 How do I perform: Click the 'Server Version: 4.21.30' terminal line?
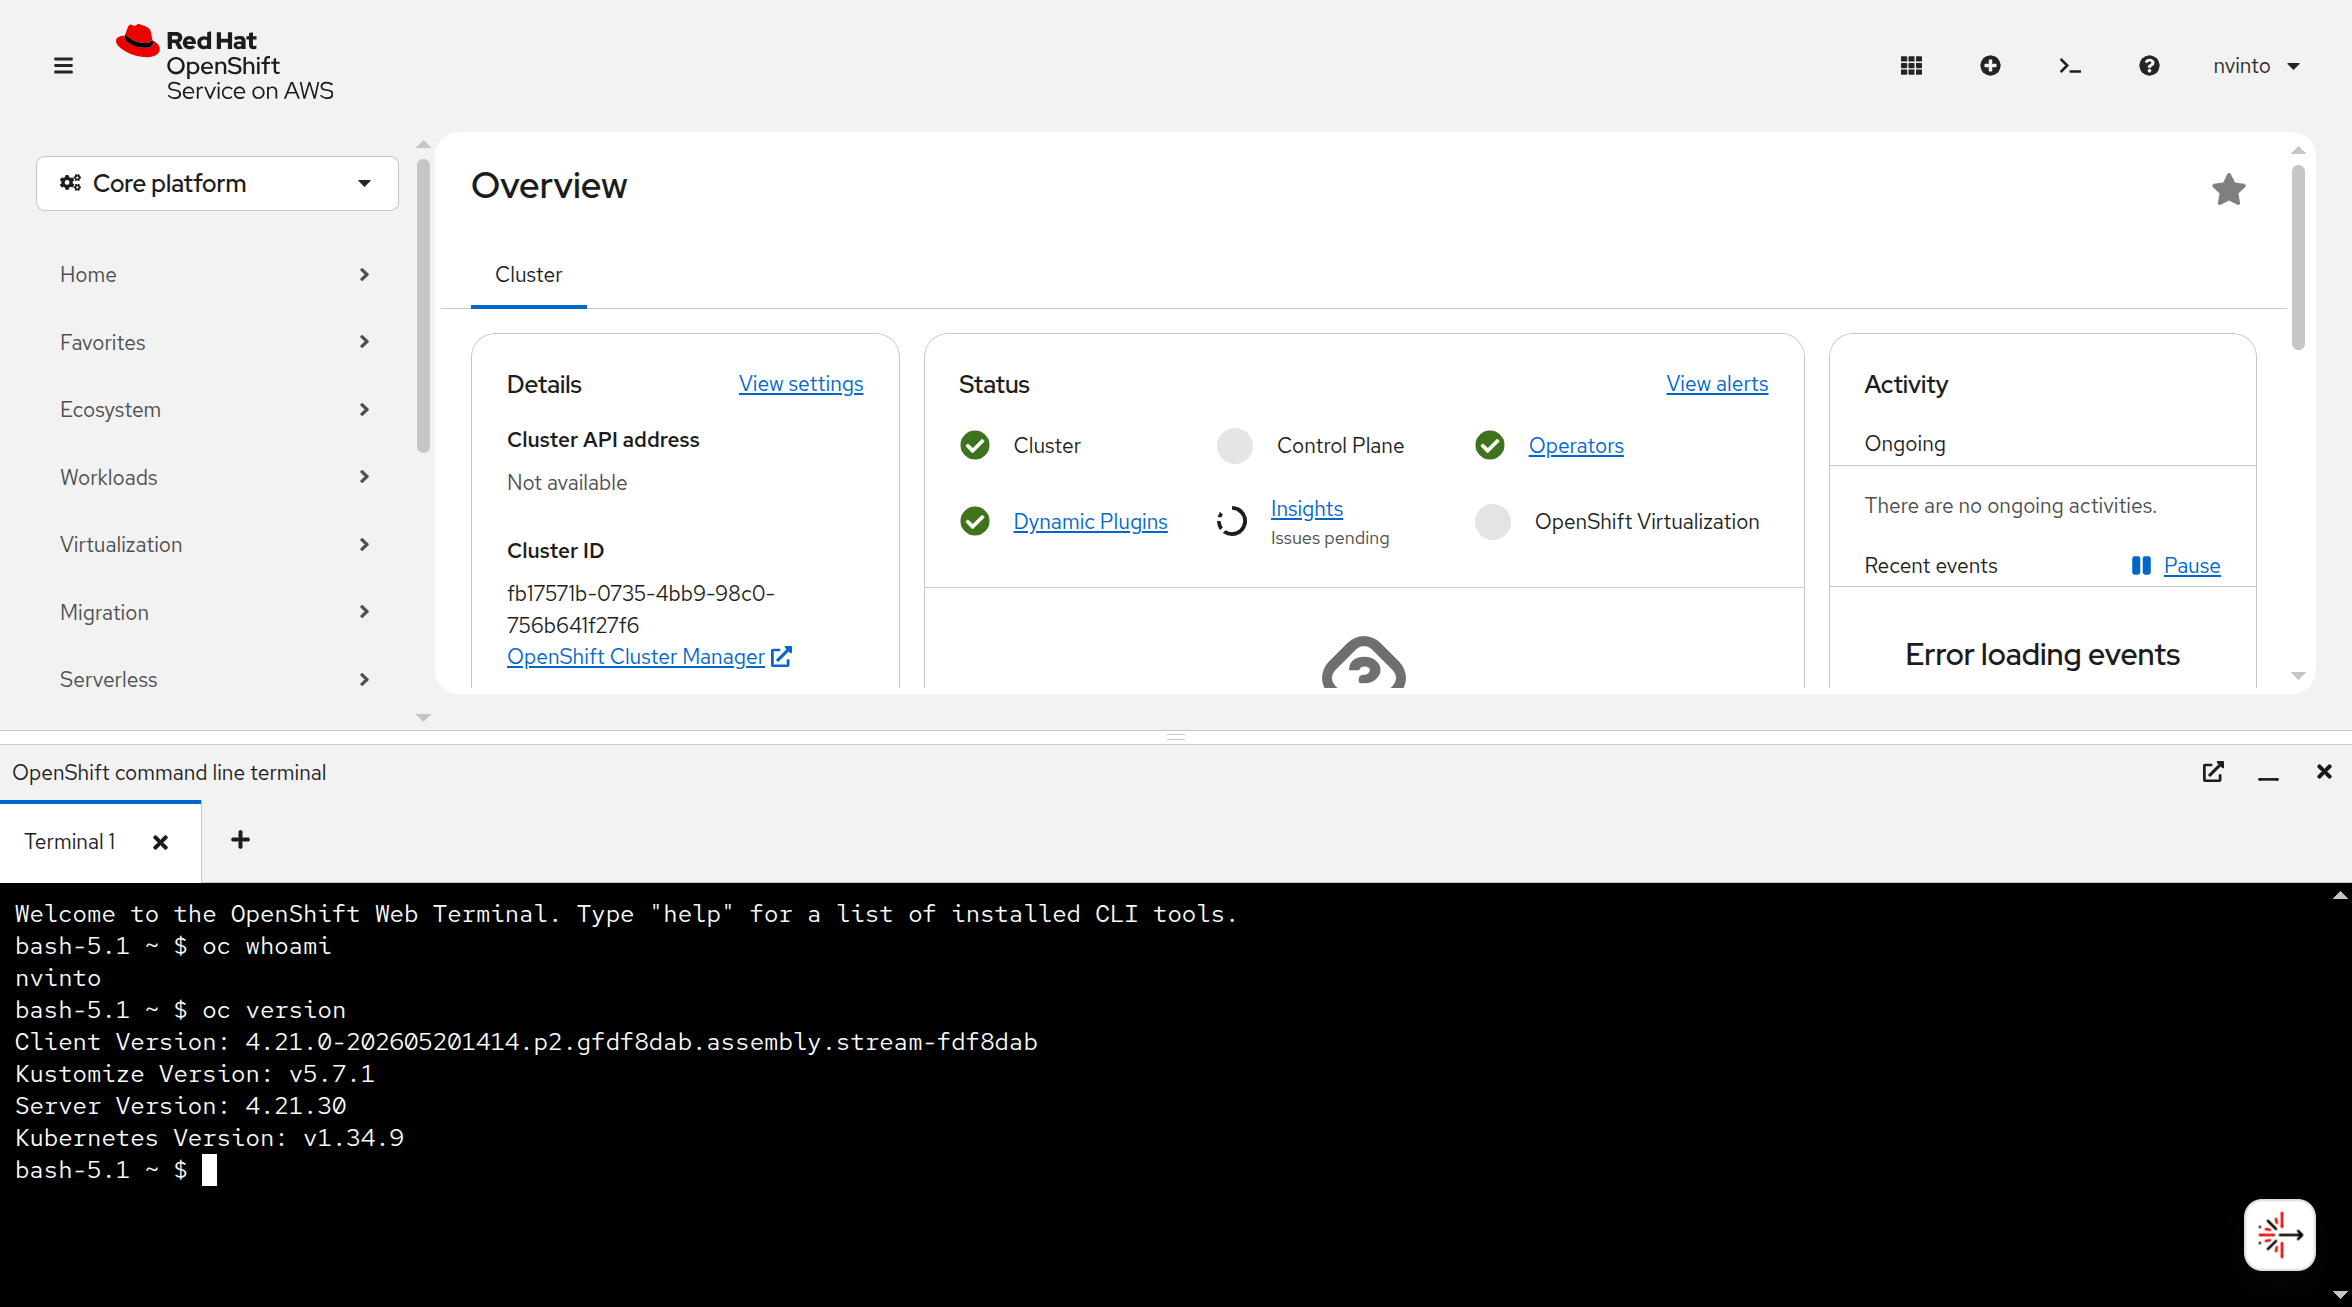click(181, 1106)
